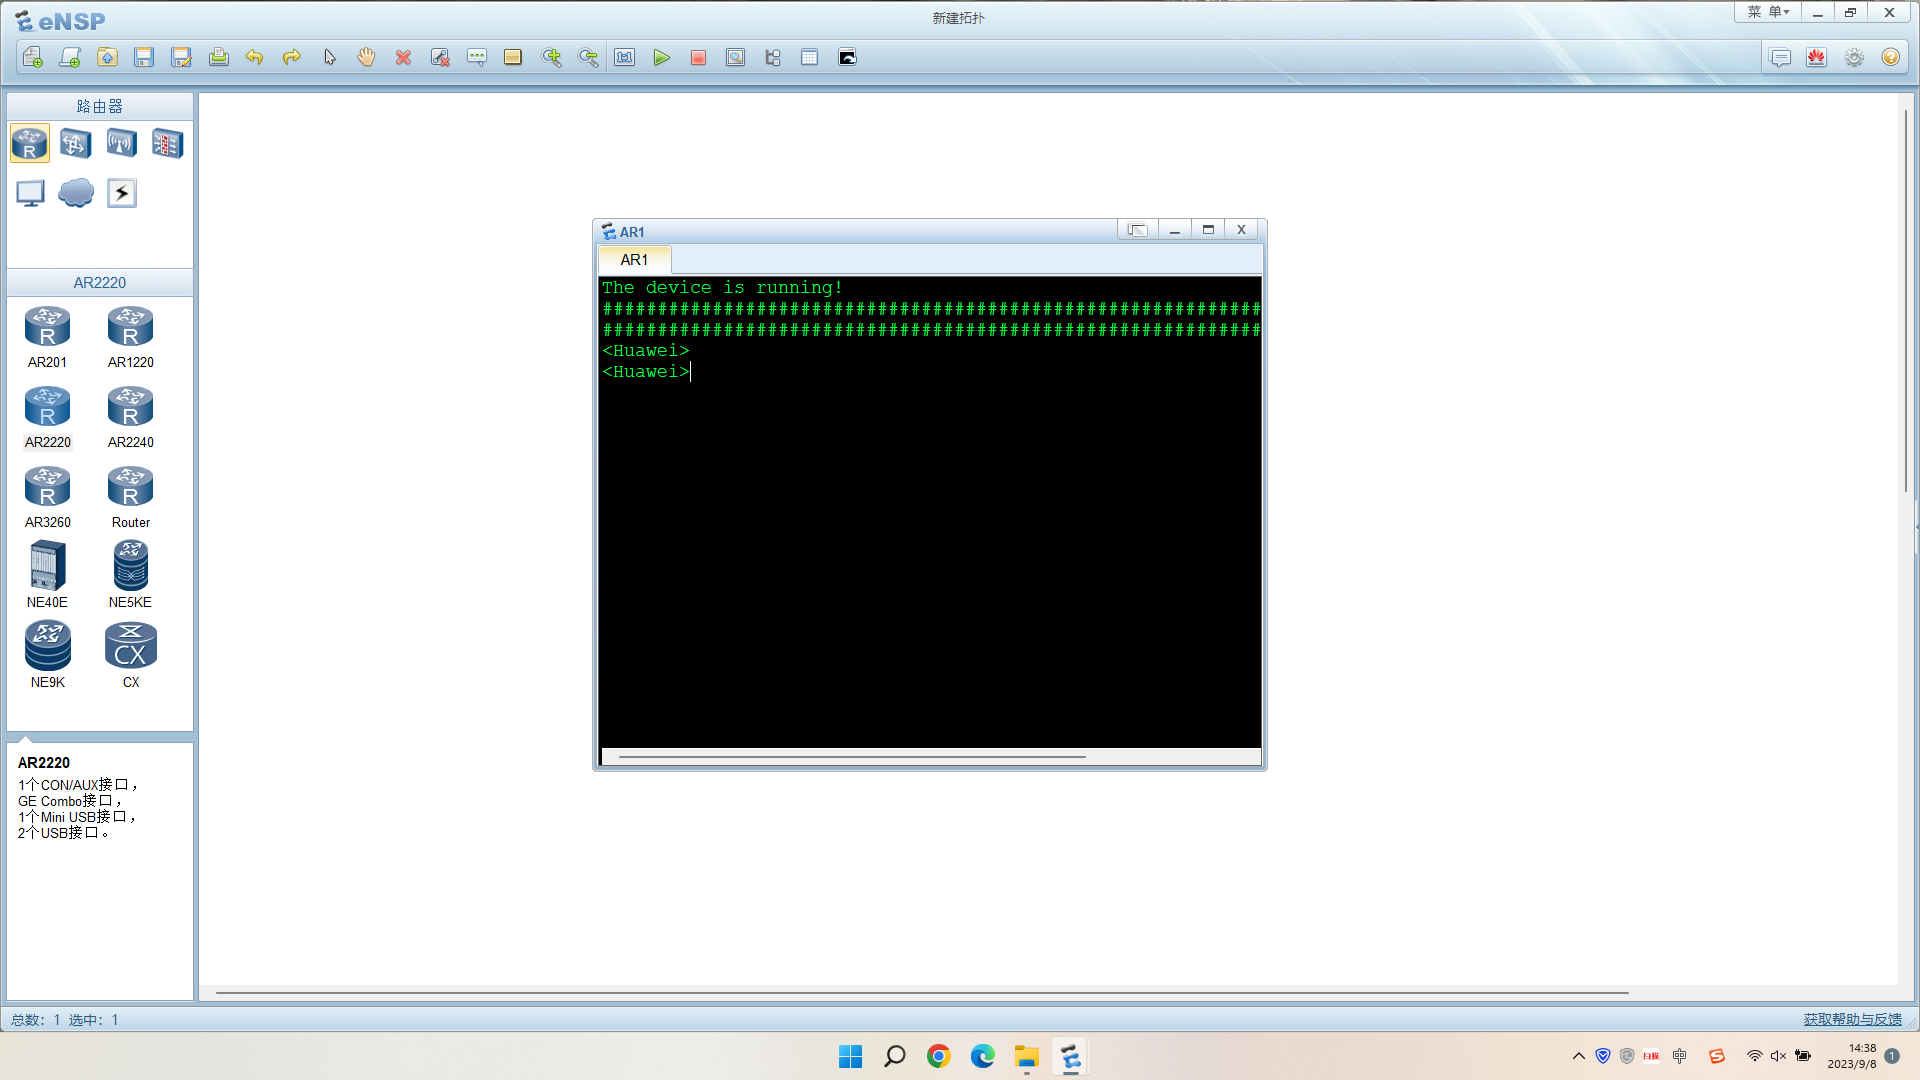Start devices with green play button
Image resolution: width=1920 pixels, height=1080 pixels.
click(x=662, y=58)
